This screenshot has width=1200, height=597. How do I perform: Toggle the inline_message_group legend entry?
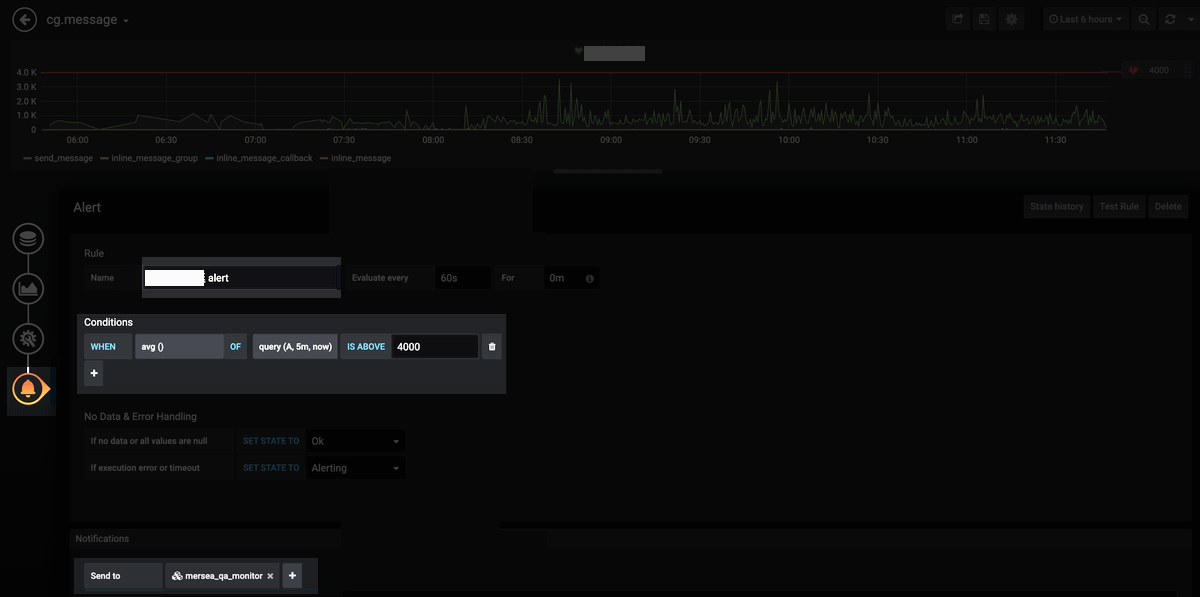click(x=153, y=158)
